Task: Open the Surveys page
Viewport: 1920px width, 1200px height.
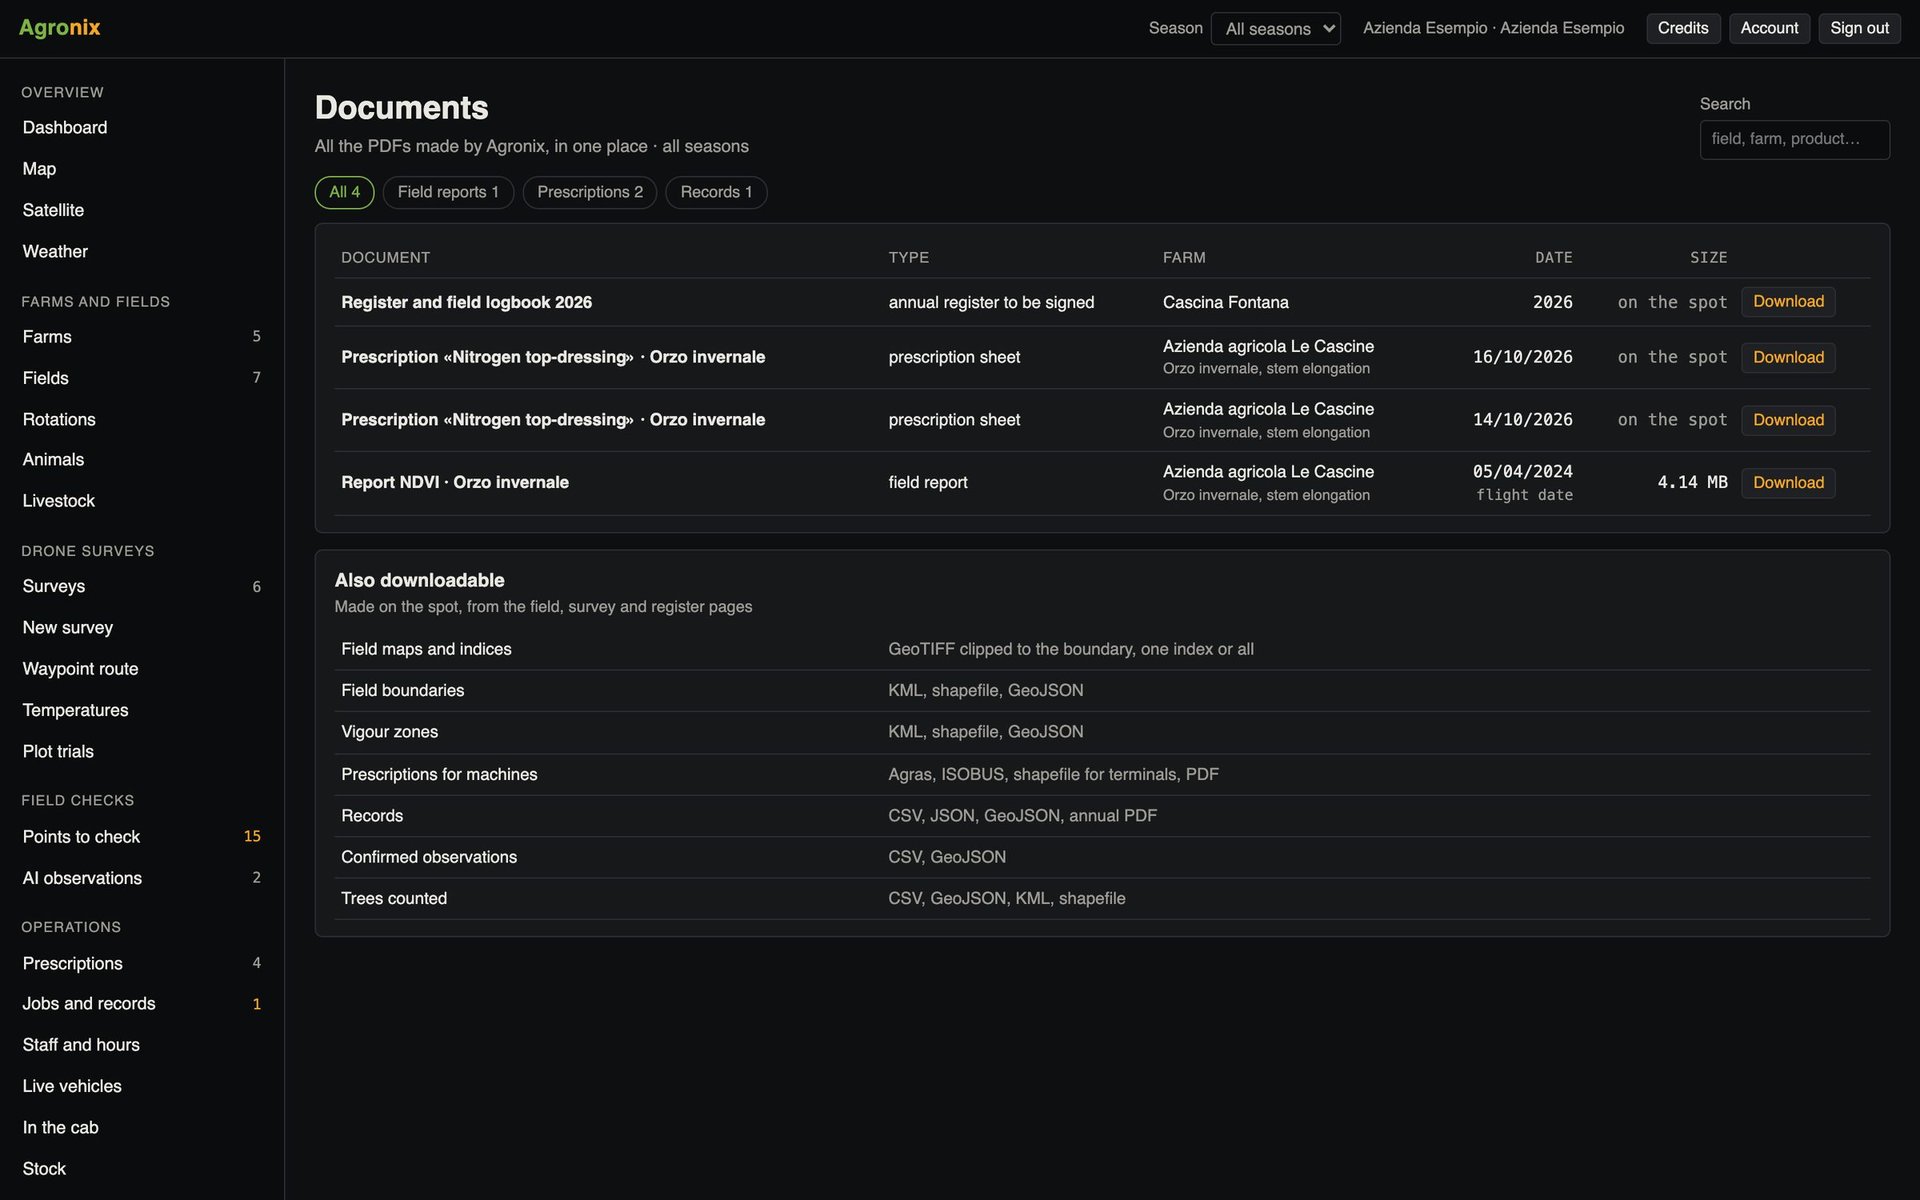Action: 142,586
